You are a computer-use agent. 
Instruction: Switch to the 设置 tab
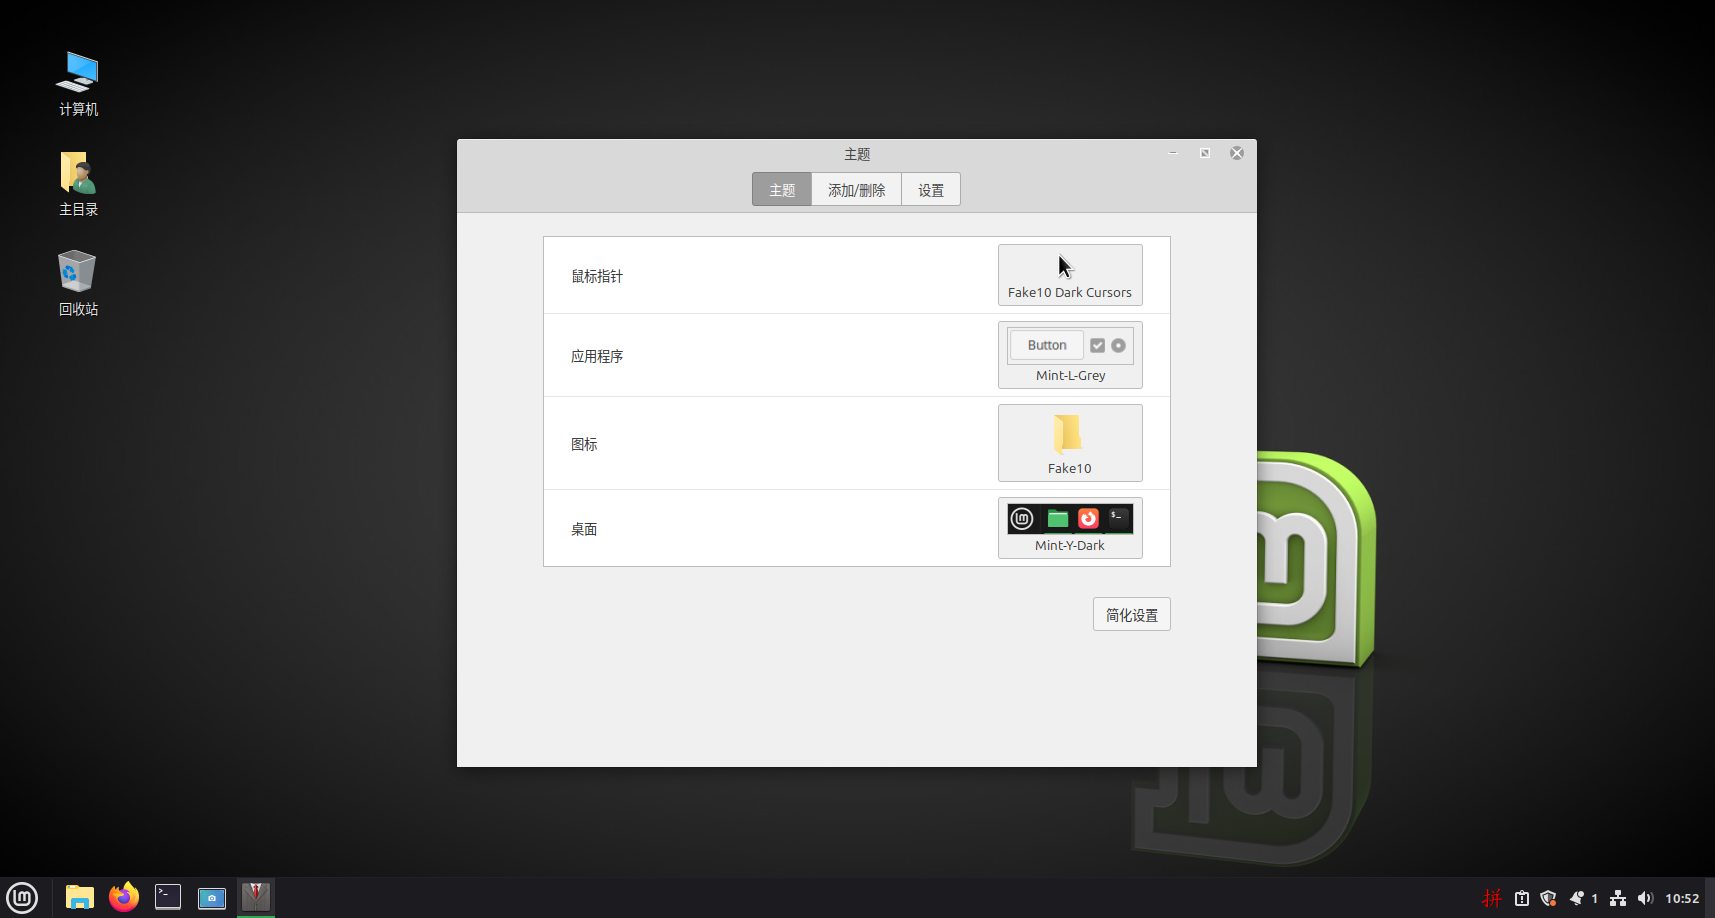[930, 189]
